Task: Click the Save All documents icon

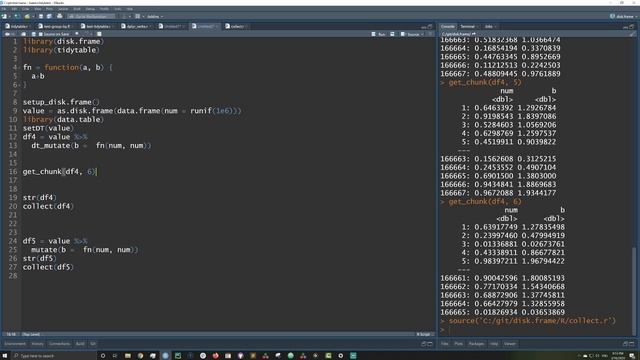Action: [49, 16]
